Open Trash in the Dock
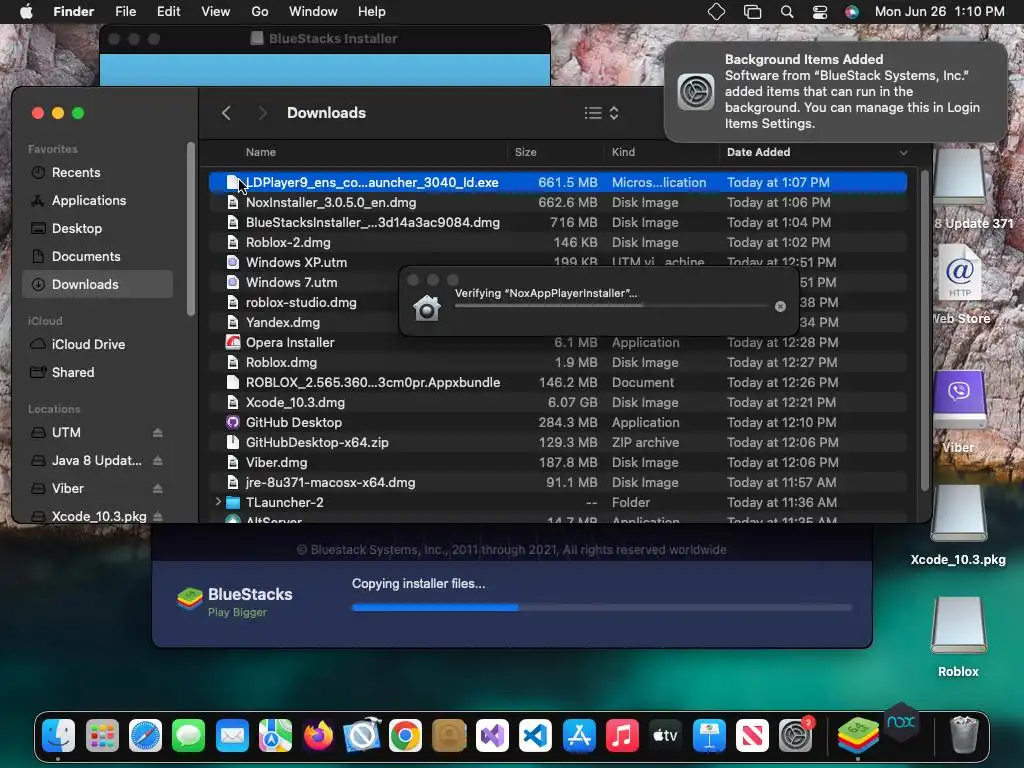The height and width of the screenshot is (768, 1024). tap(964, 736)
